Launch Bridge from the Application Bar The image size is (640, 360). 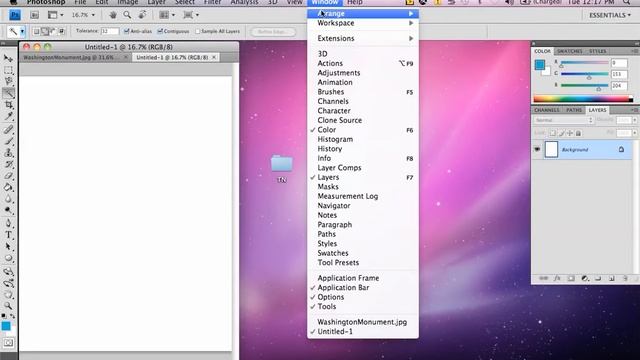pyautogui.click(x=34, y=15)
